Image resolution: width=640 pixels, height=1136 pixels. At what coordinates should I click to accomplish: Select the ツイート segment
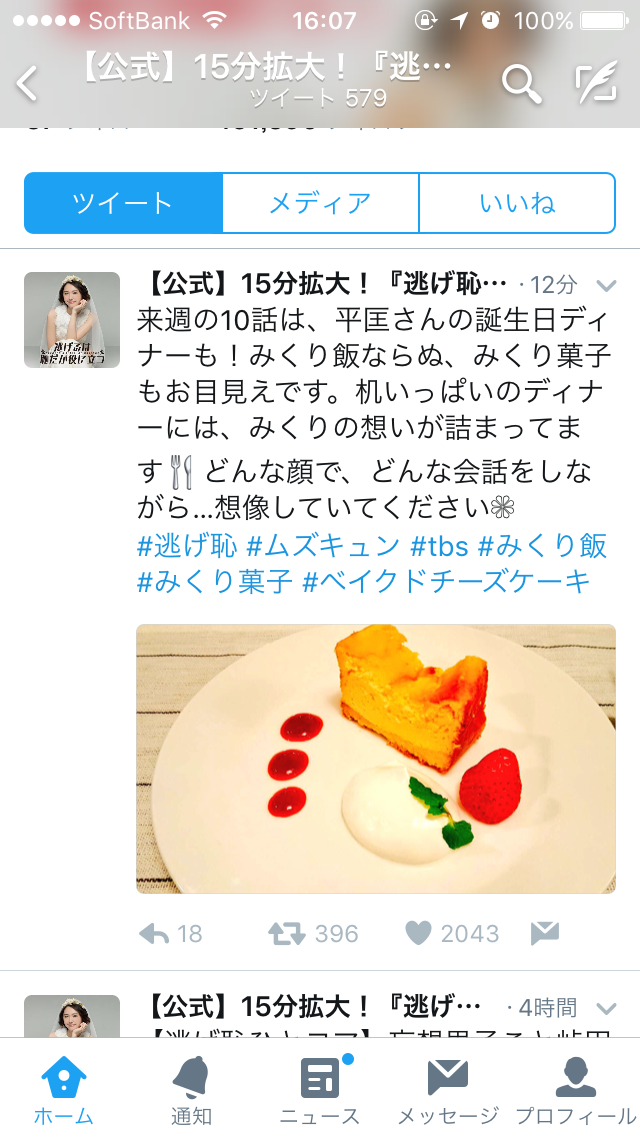[x=123, y=204]
